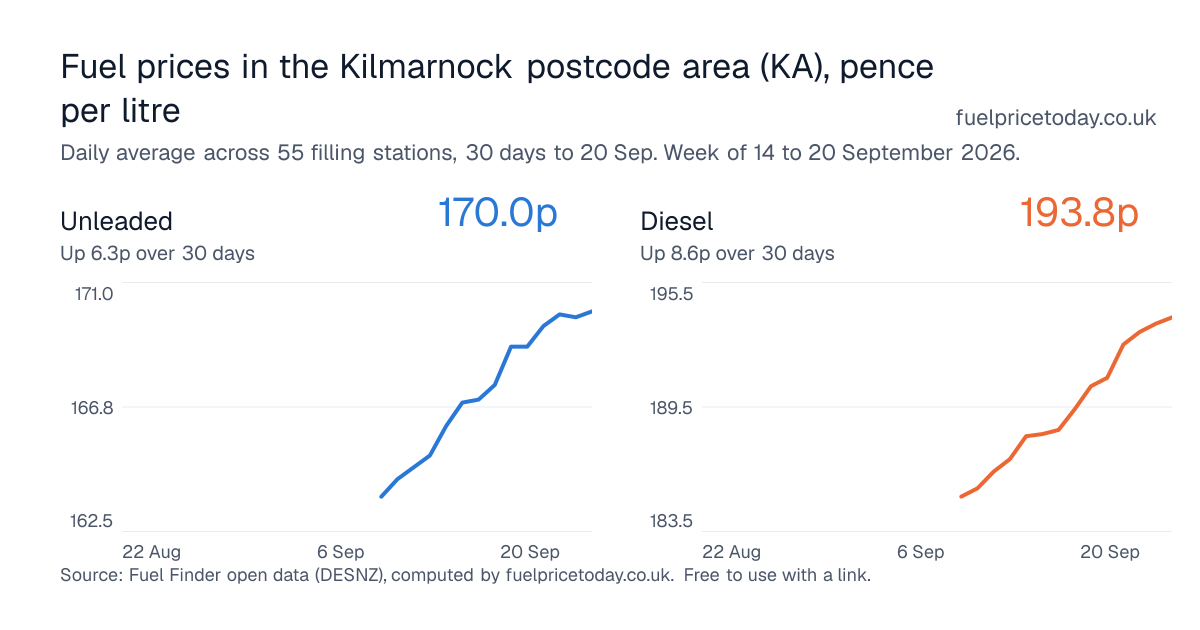This screenshot has height=630, width=1200.
Task: Click the 171.0 axis label on Unleaded chart
Action: (94, 294)
